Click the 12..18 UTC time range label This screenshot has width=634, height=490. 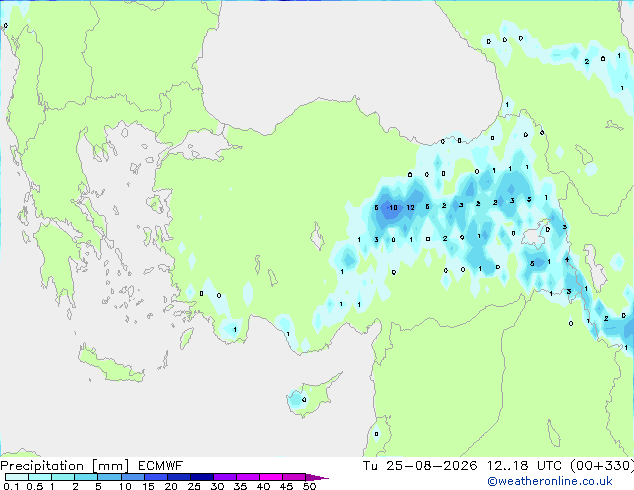(524, 466)
